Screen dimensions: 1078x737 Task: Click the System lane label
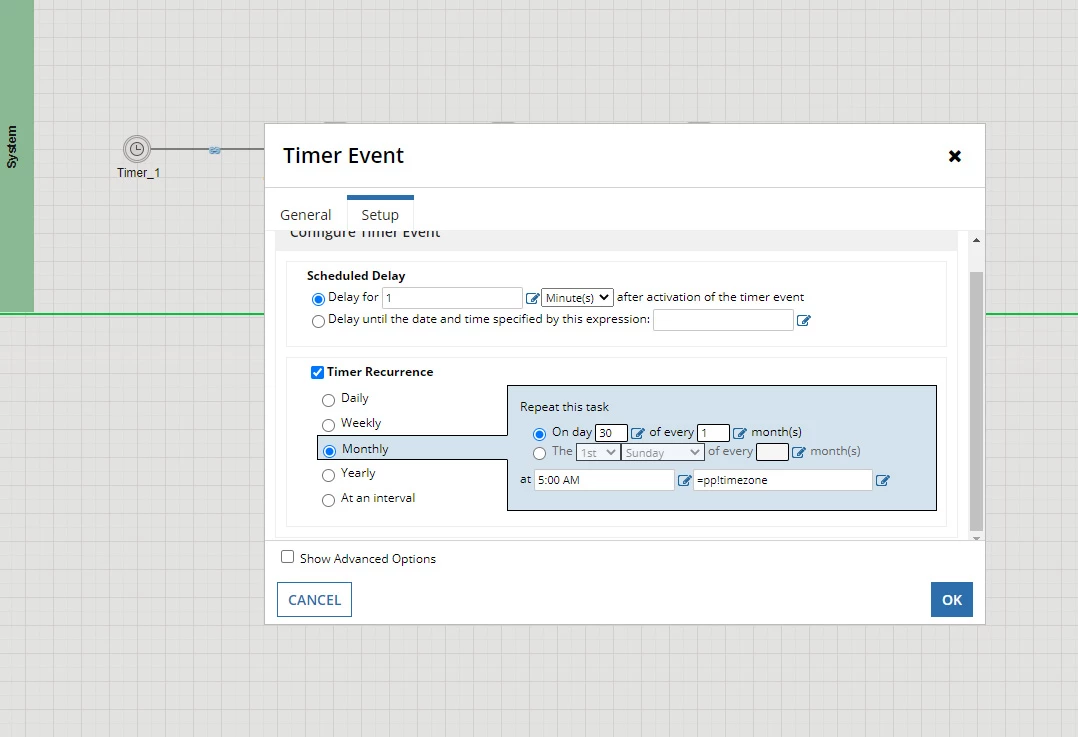(12, 146)
